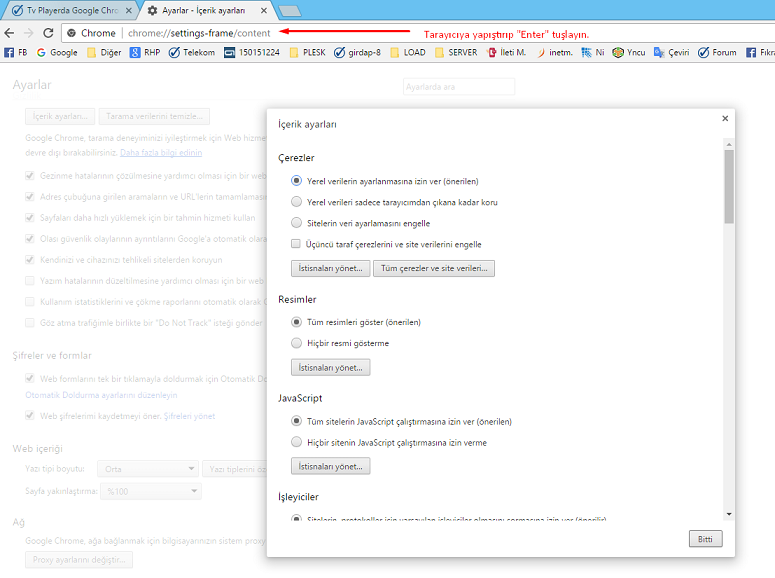Click the 'Daha fazla bilgi edinin' link
Viewport: 775px width, 578px height.
click(x=161, y=153)
